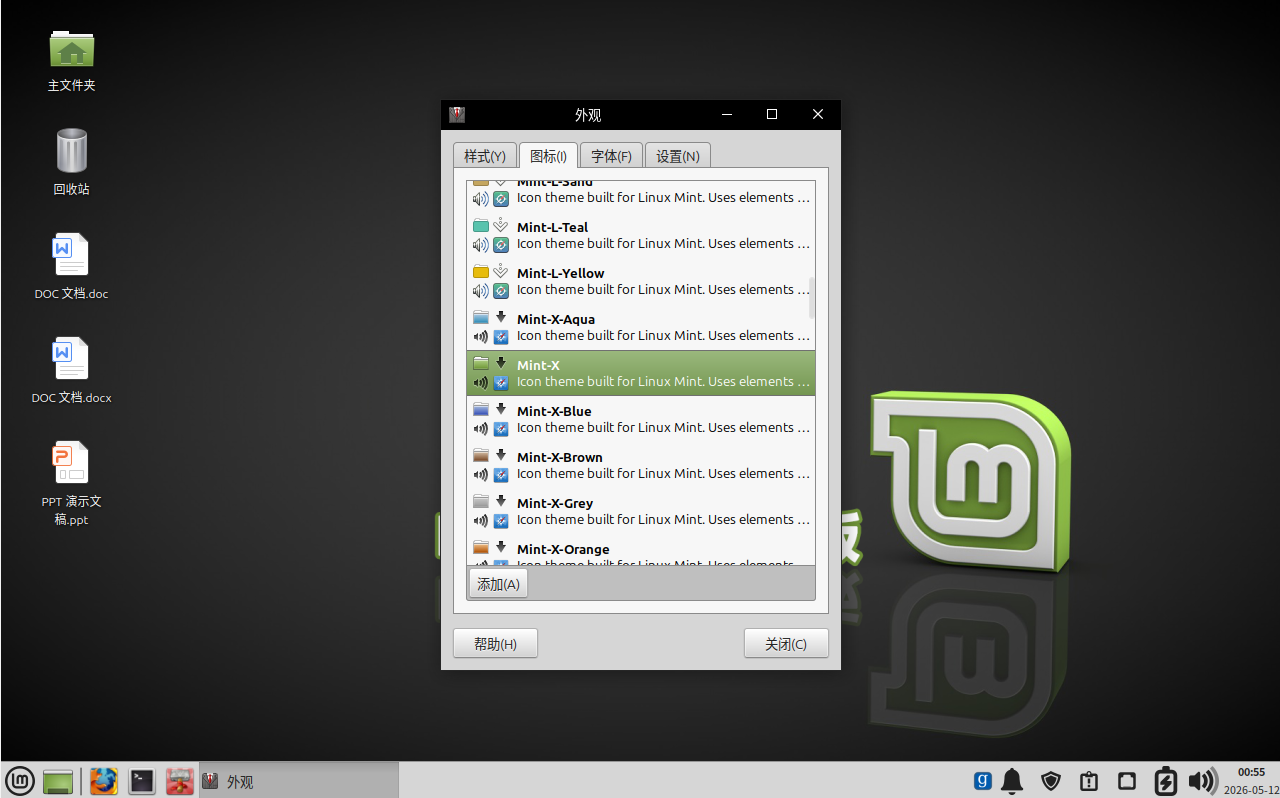Choose the Mint-X-Blue icon theme
Screen dimensions: 1280x798
point(641,419)
